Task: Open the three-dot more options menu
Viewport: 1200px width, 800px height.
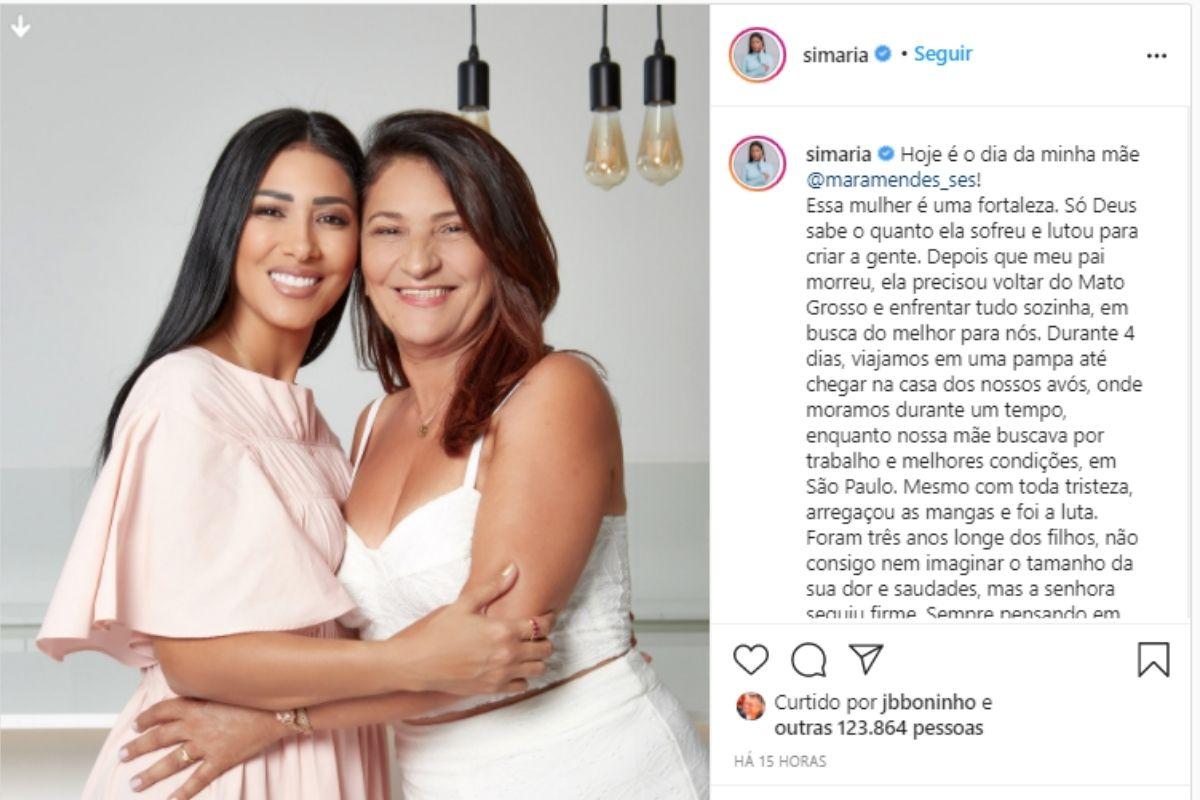Action: (1156, 56)
